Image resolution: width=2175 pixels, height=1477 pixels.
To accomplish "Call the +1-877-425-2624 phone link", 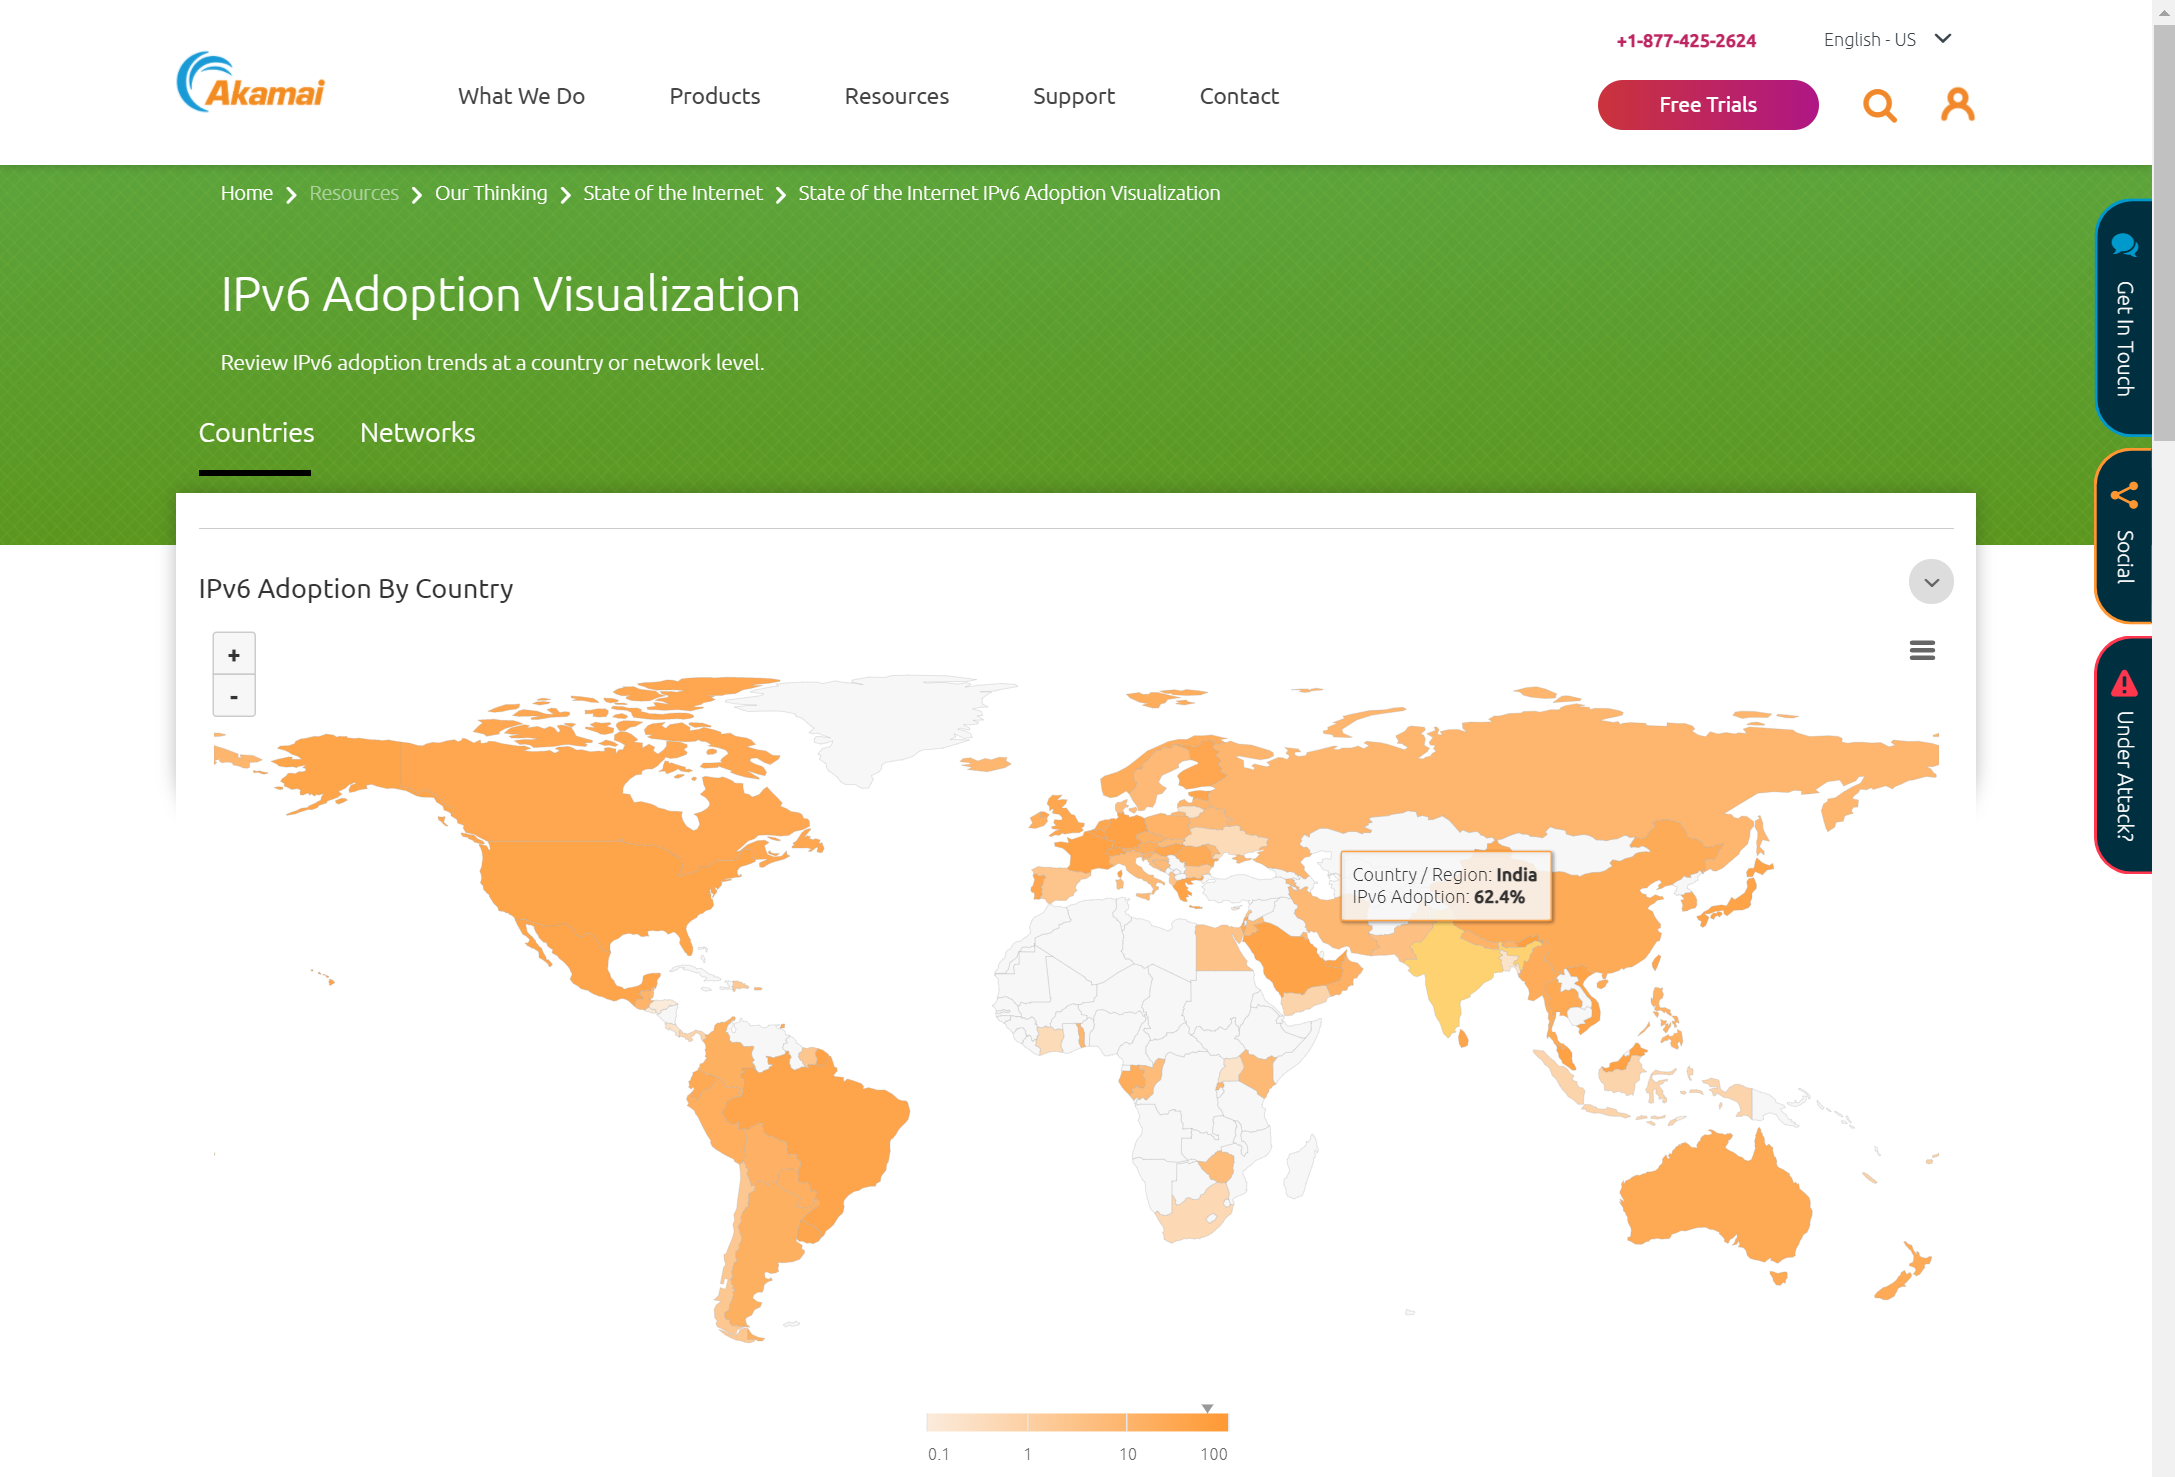I will 1686,41.
